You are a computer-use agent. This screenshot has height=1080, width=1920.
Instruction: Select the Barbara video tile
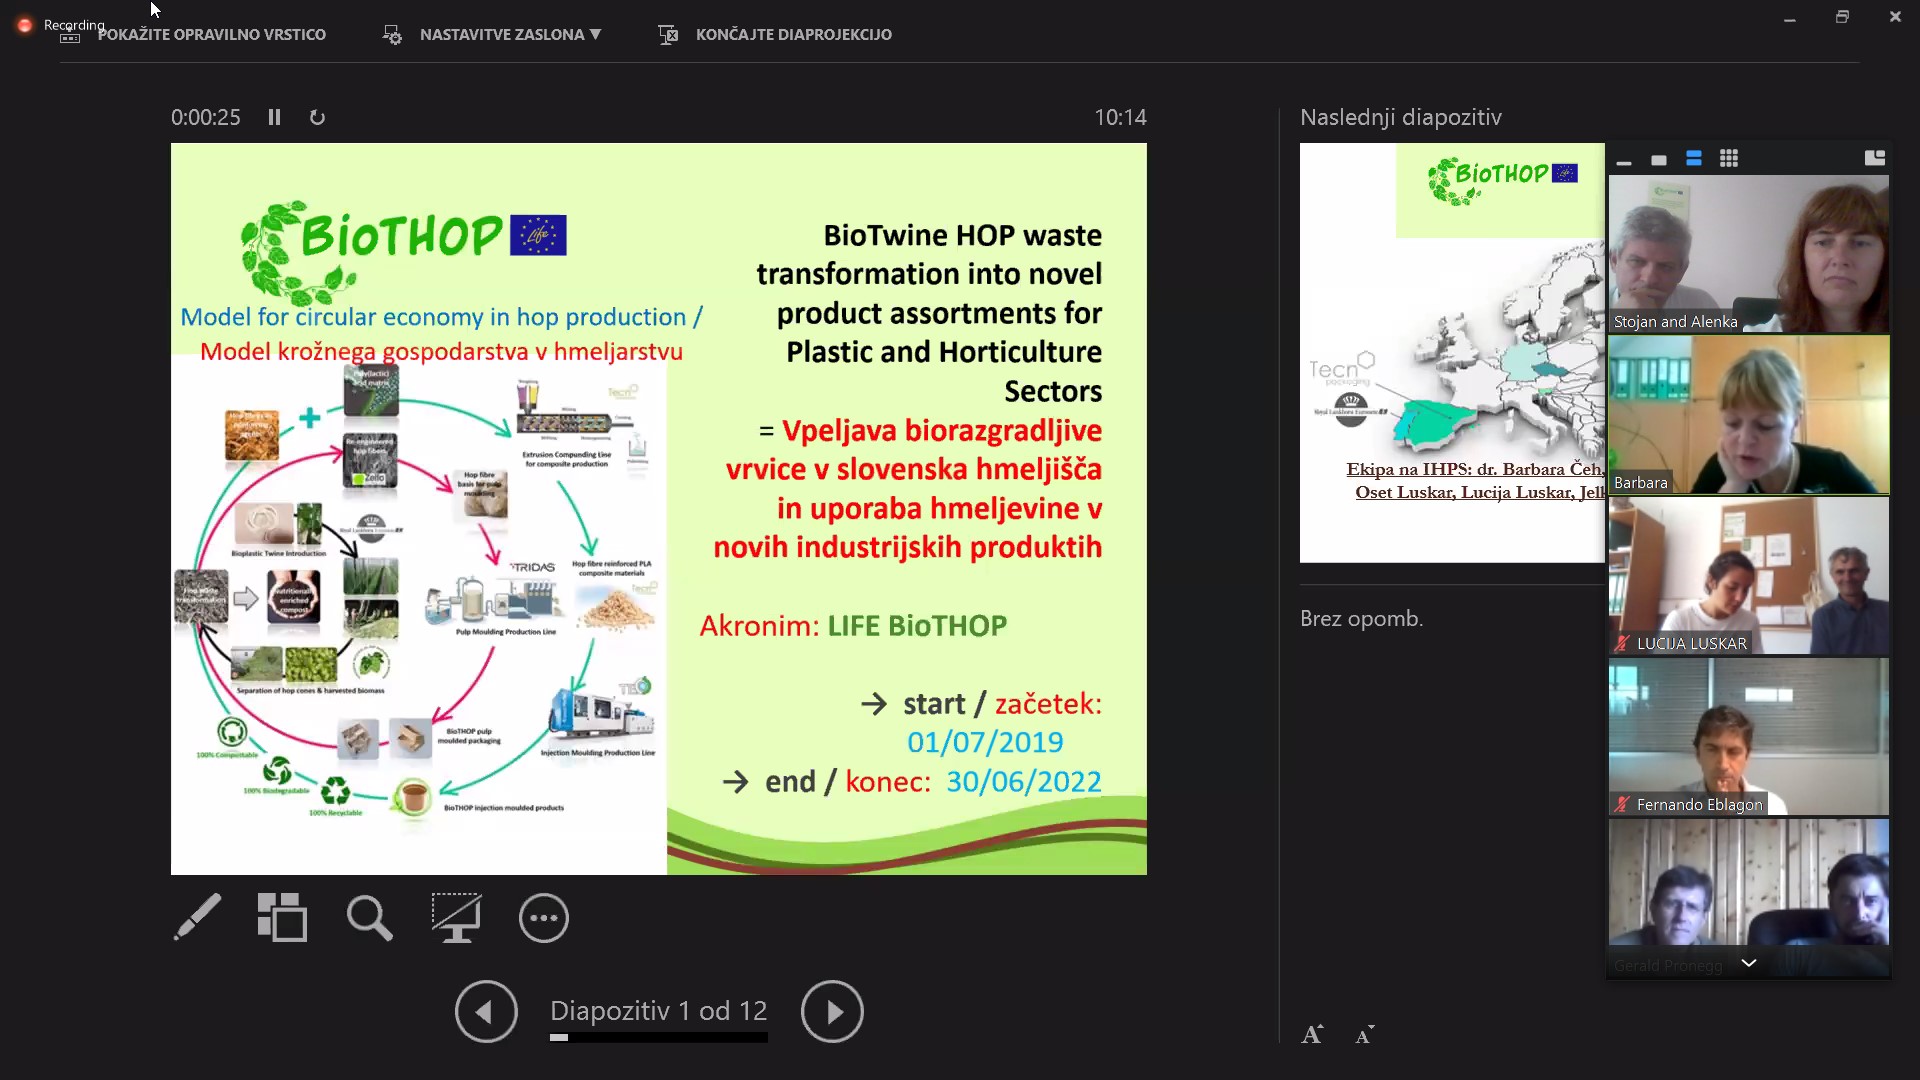click(x=1749, y=414)
